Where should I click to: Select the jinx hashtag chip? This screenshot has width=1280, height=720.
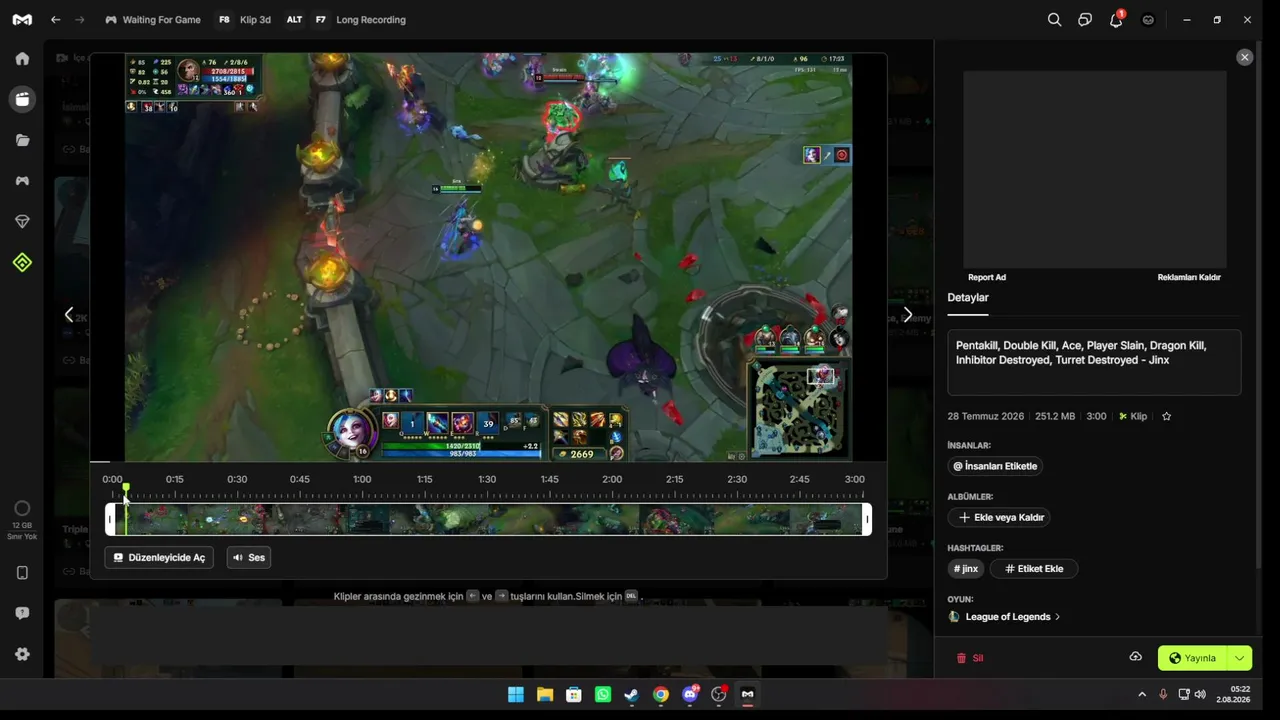[966, 569]
